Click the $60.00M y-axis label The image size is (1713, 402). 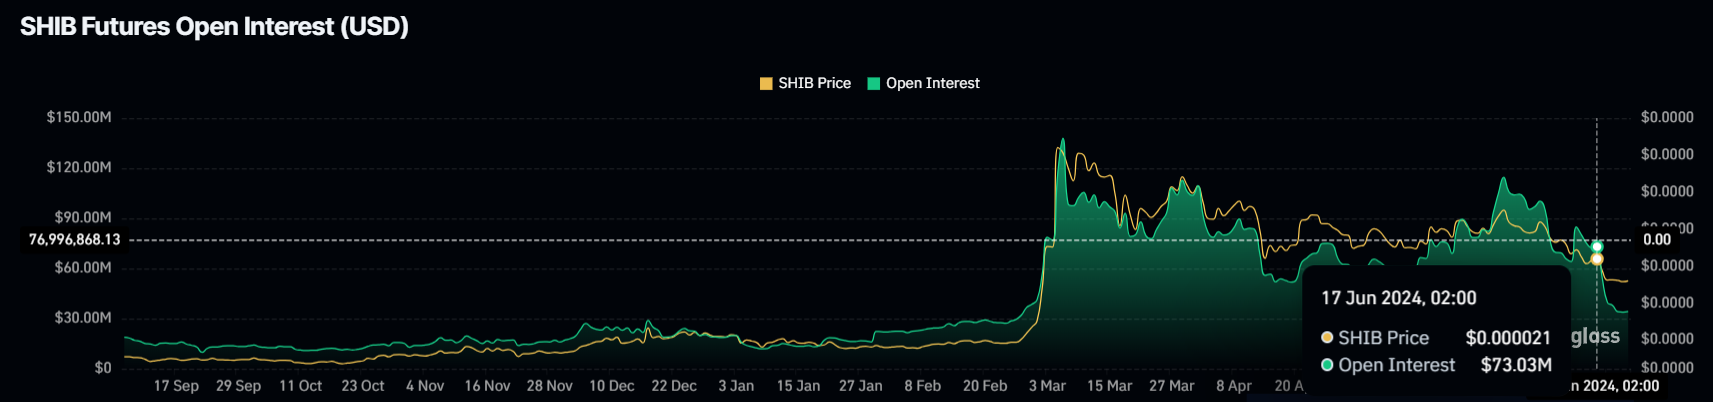click(x=83, y=267)
